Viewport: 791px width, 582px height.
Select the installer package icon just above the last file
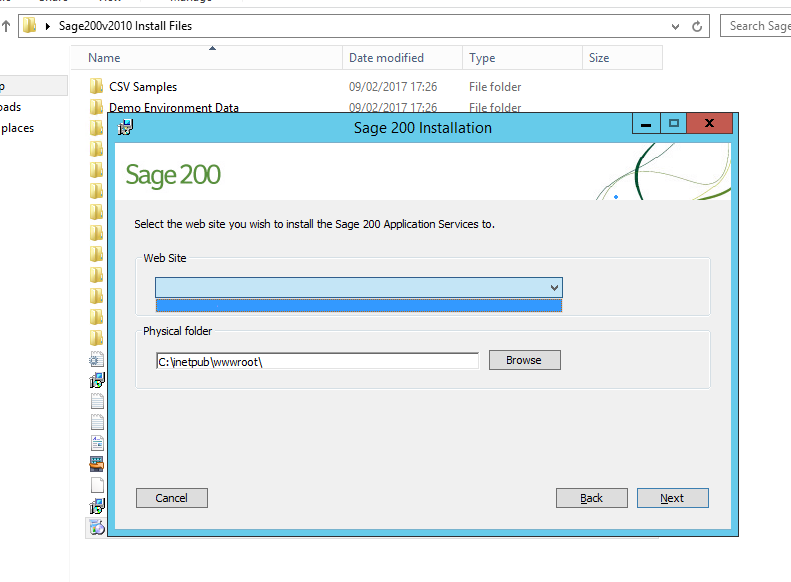(97, 506)
